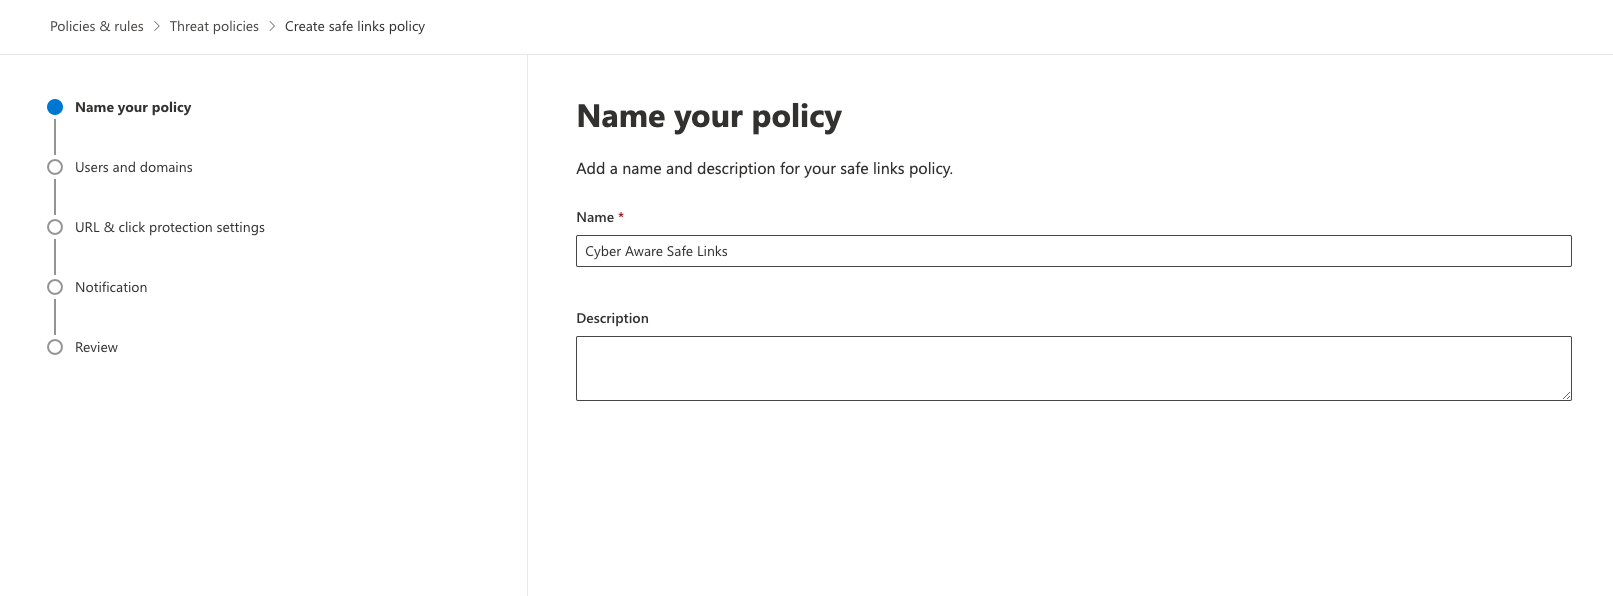Jump to URL & click protection settings step

tap(170, 227)
